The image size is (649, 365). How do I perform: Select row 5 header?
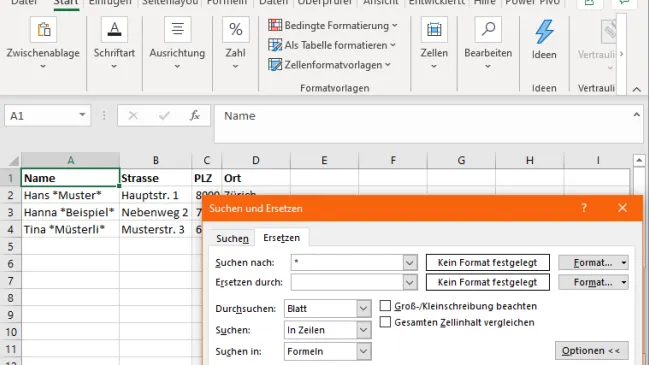10,247
